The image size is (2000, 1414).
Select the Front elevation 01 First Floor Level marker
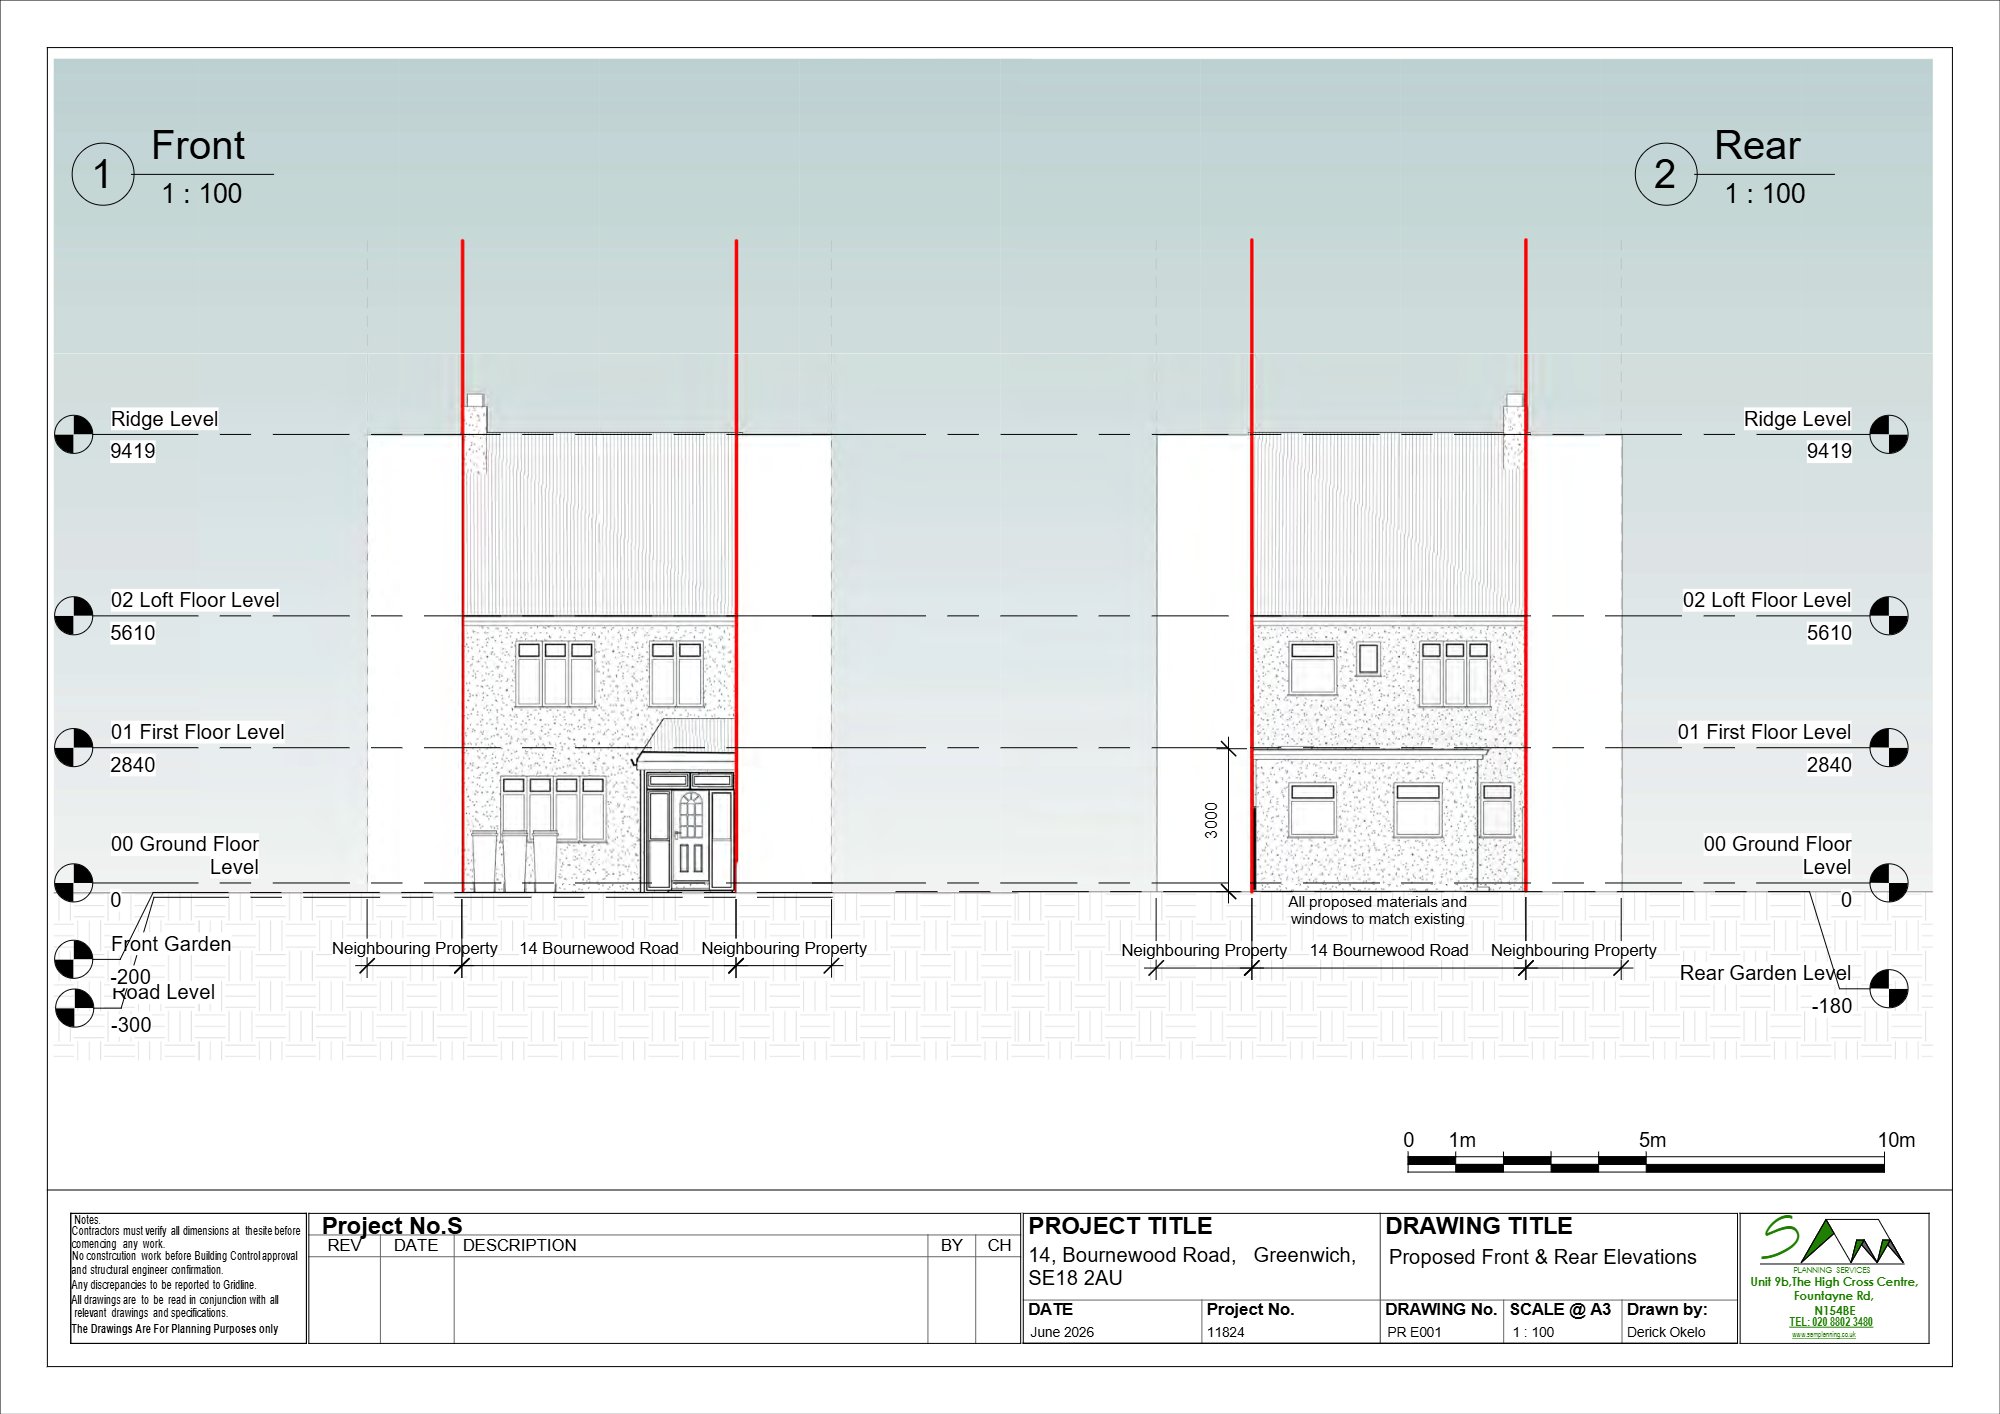73,748
